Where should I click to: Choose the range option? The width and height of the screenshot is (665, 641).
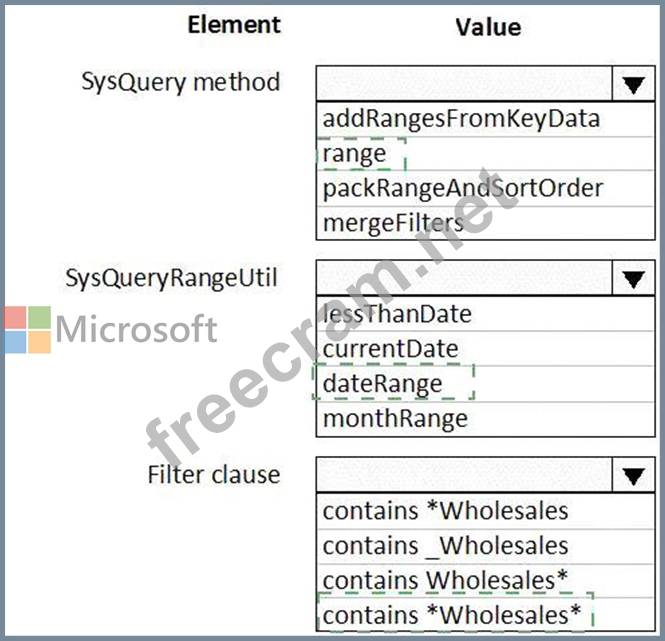[x=355, y=154]
